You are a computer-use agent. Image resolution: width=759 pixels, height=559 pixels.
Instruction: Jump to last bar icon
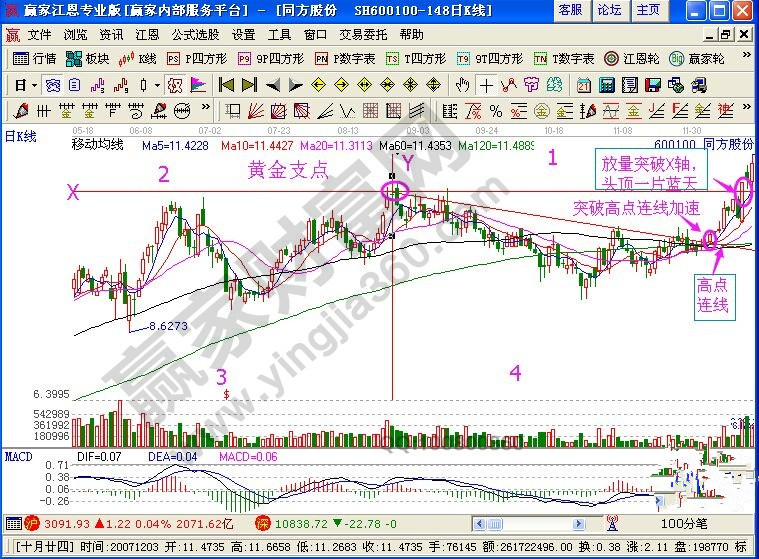point(249,86)
